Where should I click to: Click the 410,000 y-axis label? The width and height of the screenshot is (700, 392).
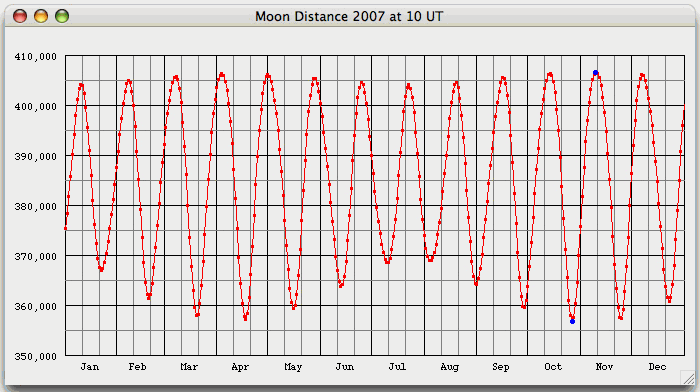click(36, 57)
